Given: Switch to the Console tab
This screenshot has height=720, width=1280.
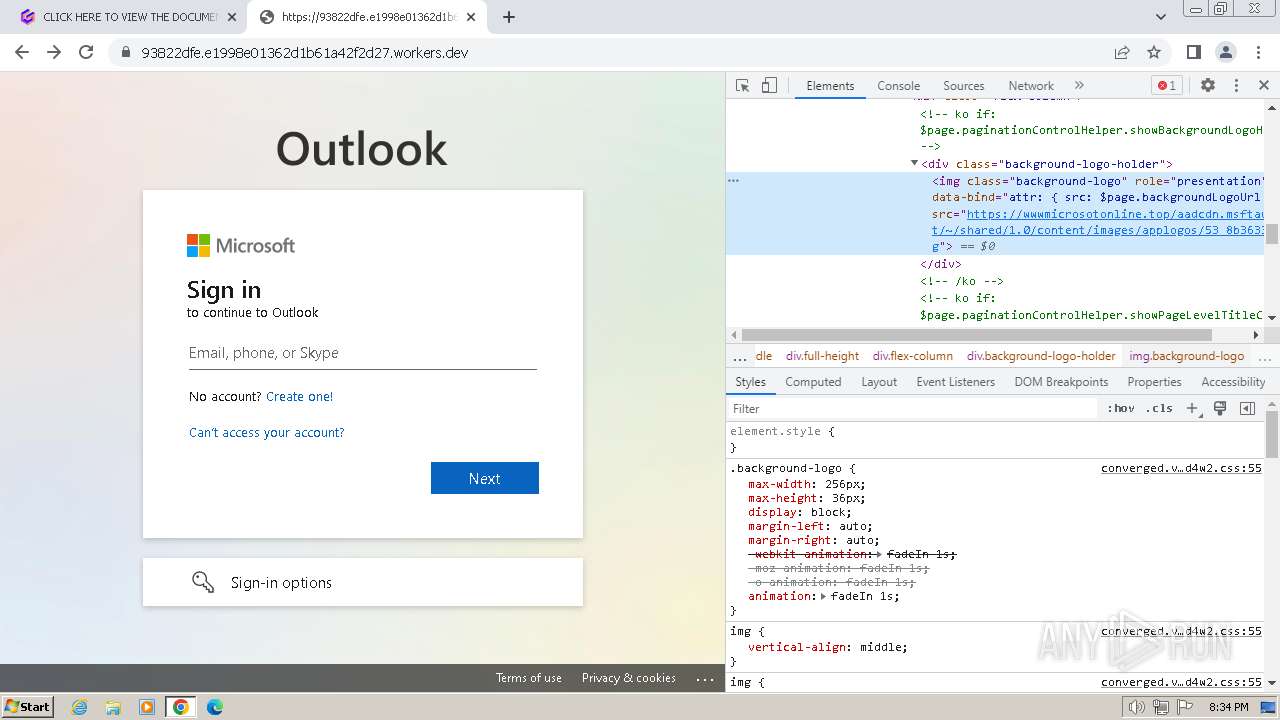Looking at the screenshot, I should tap(898, 86).
